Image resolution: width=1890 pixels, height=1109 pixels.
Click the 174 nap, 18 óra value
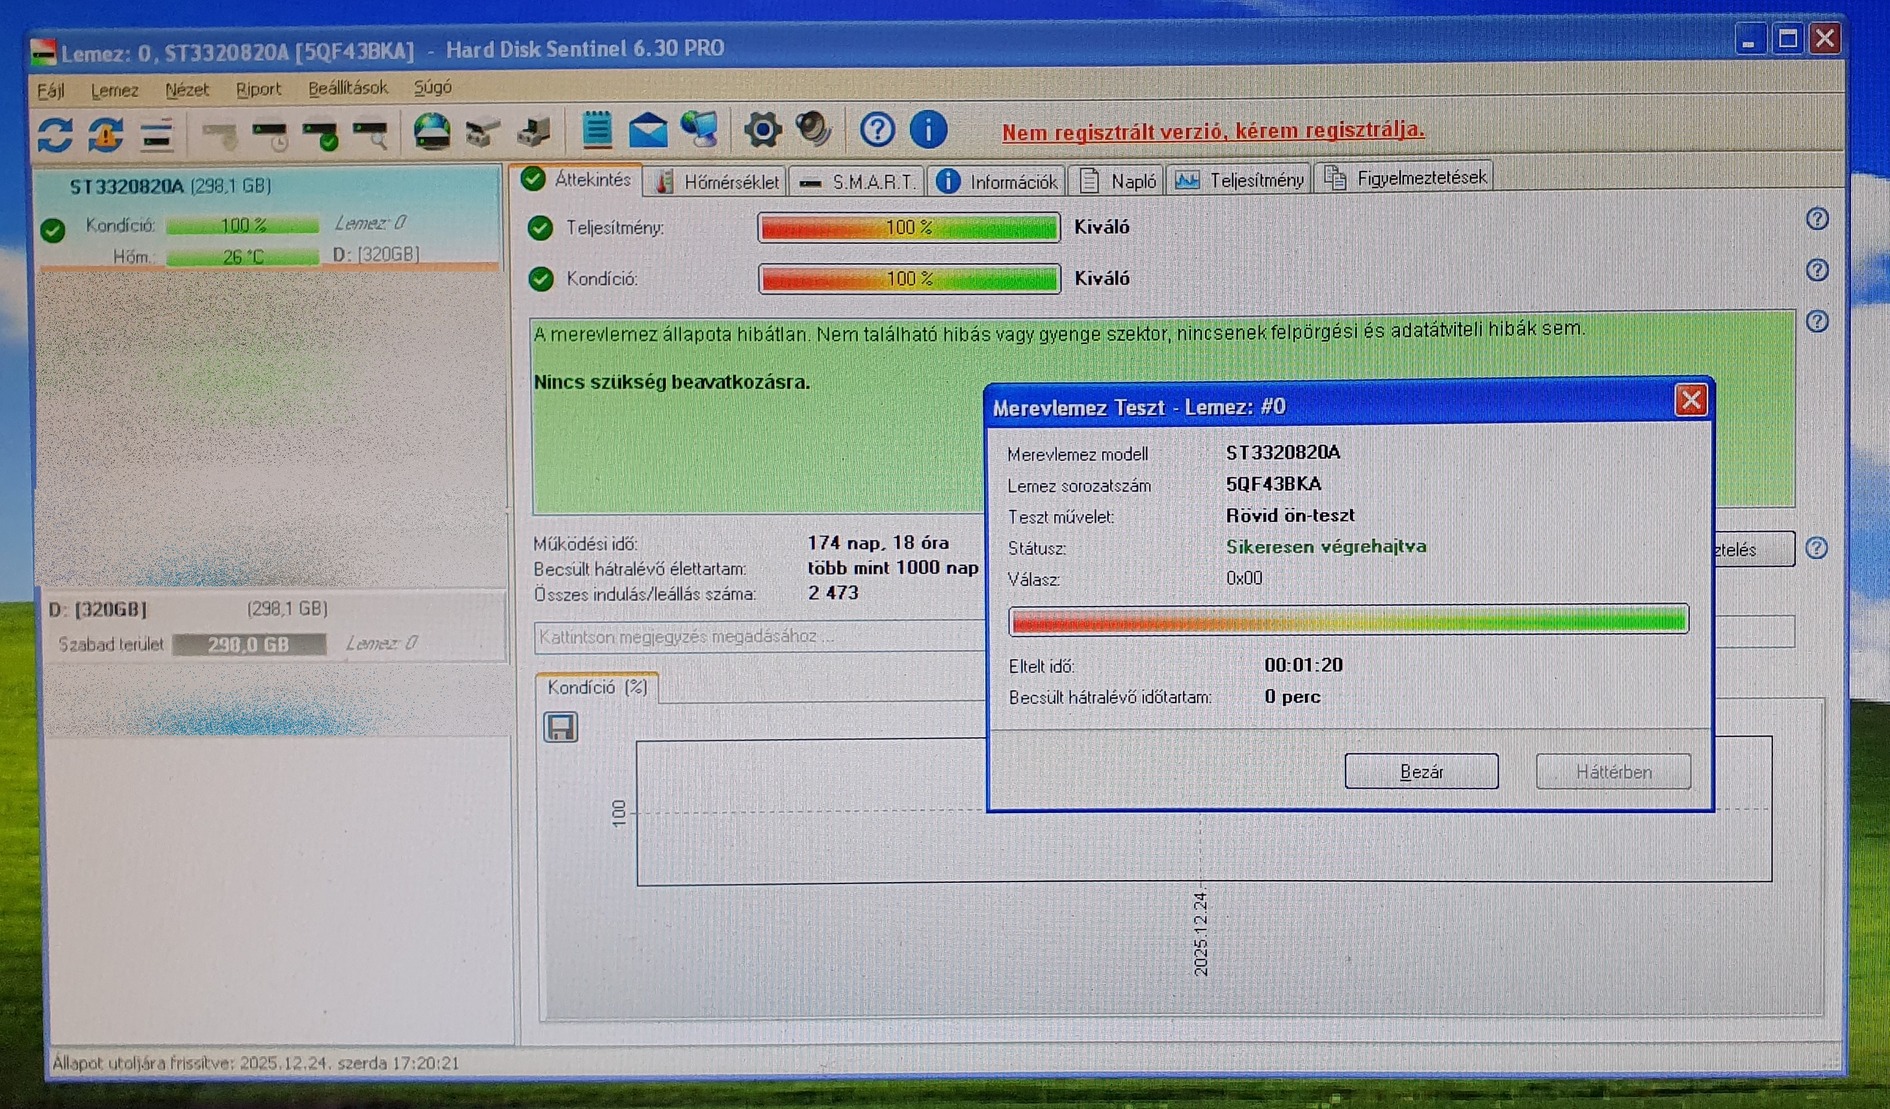click(878, 543)
